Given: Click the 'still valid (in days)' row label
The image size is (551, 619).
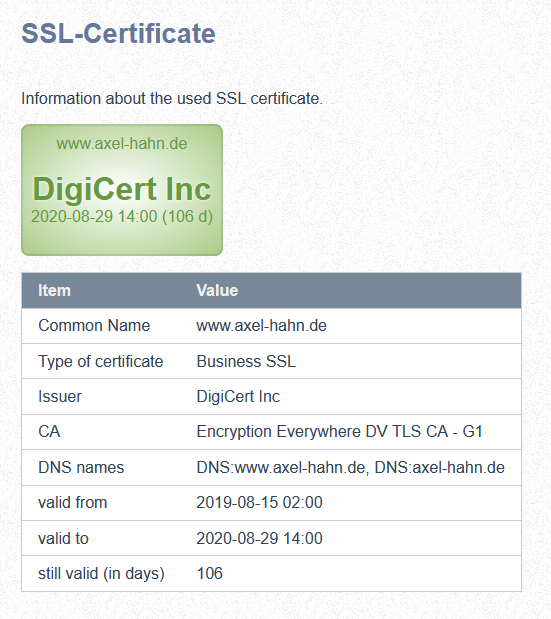Looking at the screenshot, I should click(101, 574).
